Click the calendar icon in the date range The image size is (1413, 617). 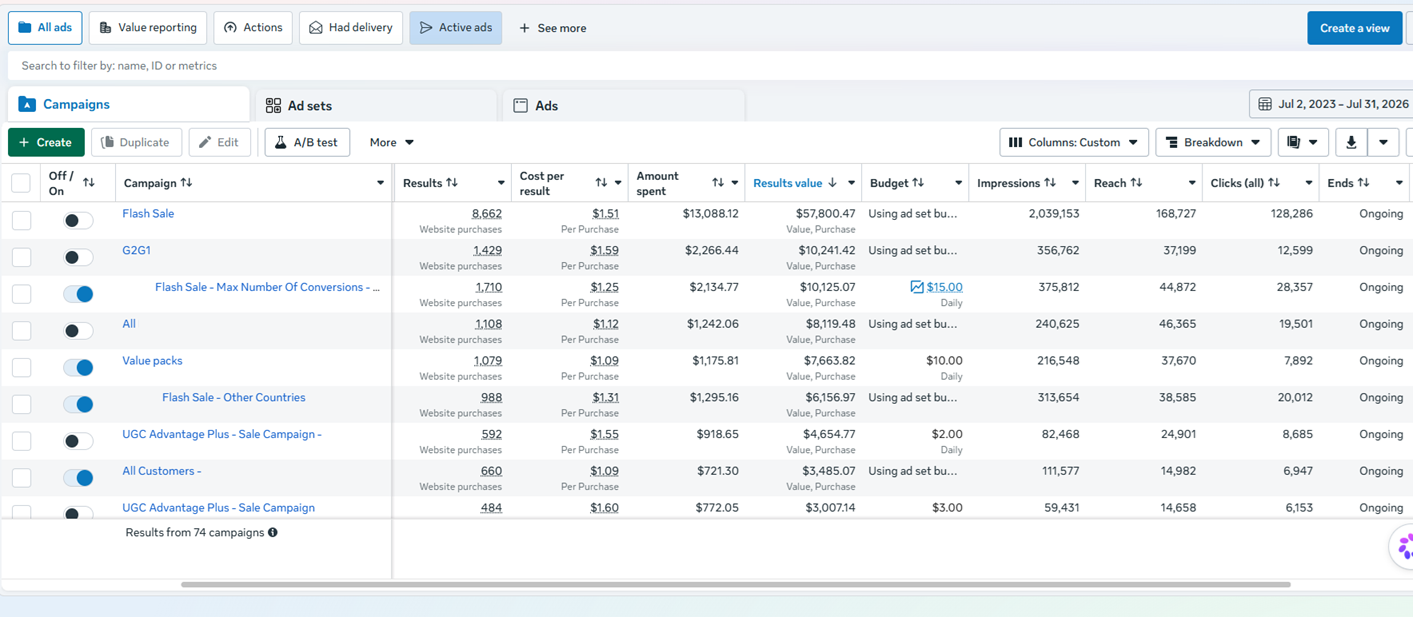click(x=1265, y=104)
